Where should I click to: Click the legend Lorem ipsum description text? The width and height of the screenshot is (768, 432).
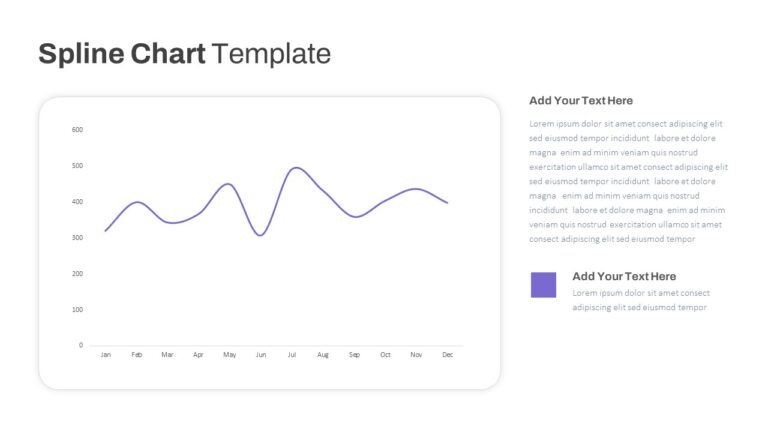pos(641,300)
